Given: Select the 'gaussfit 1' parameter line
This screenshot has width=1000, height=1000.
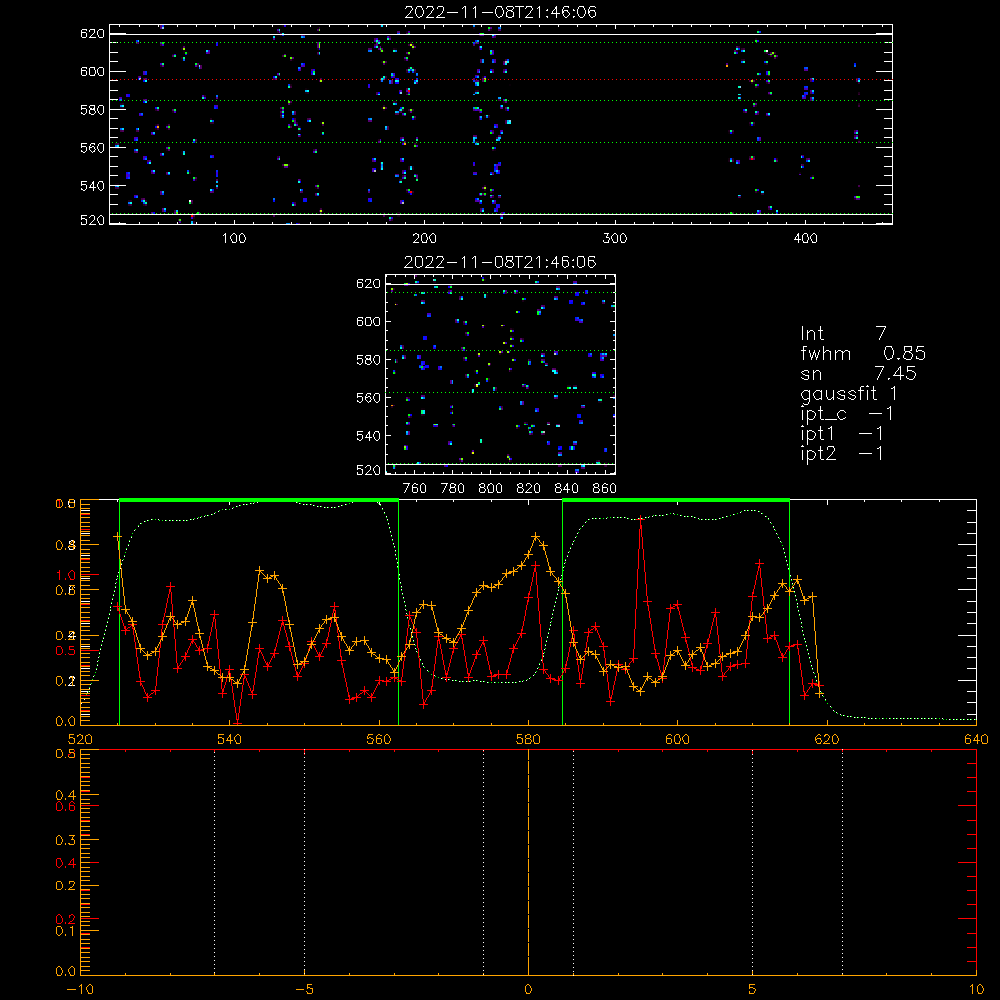Looking at the screenshot, I should [x=849, y=393].
